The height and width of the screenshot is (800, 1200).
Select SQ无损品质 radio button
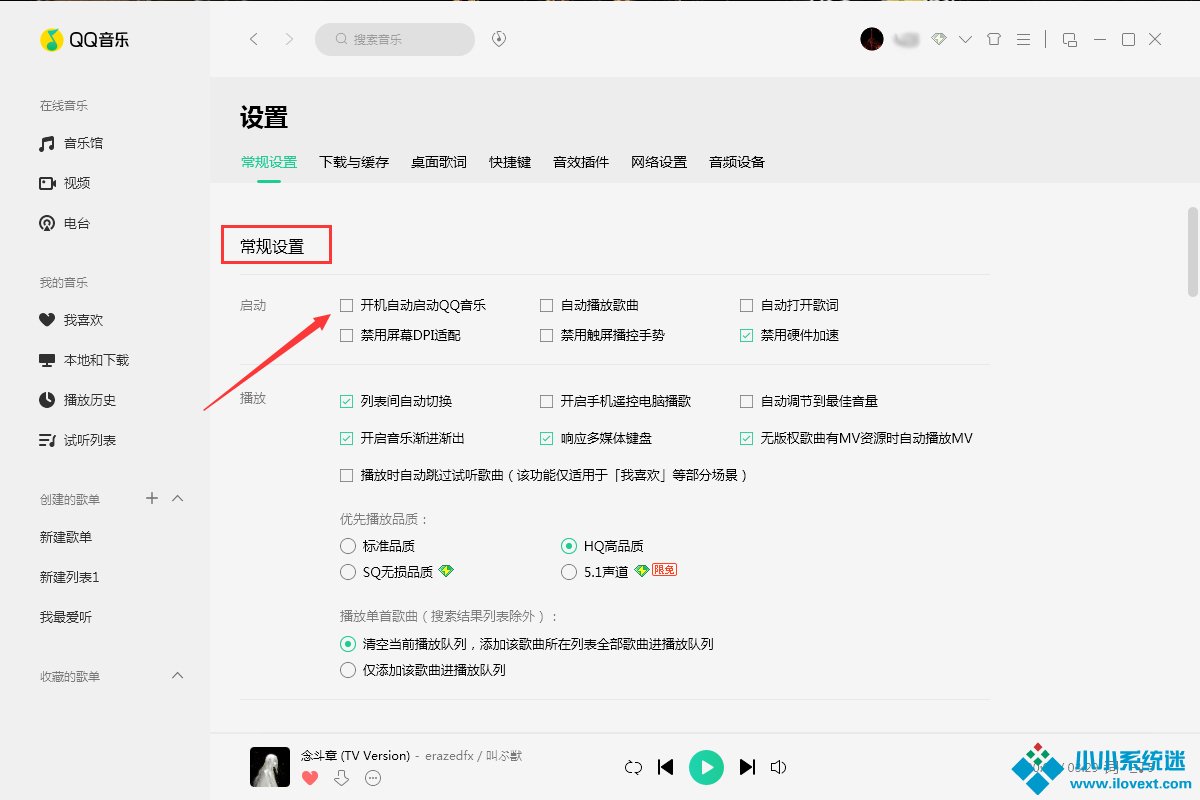(348, 572)
